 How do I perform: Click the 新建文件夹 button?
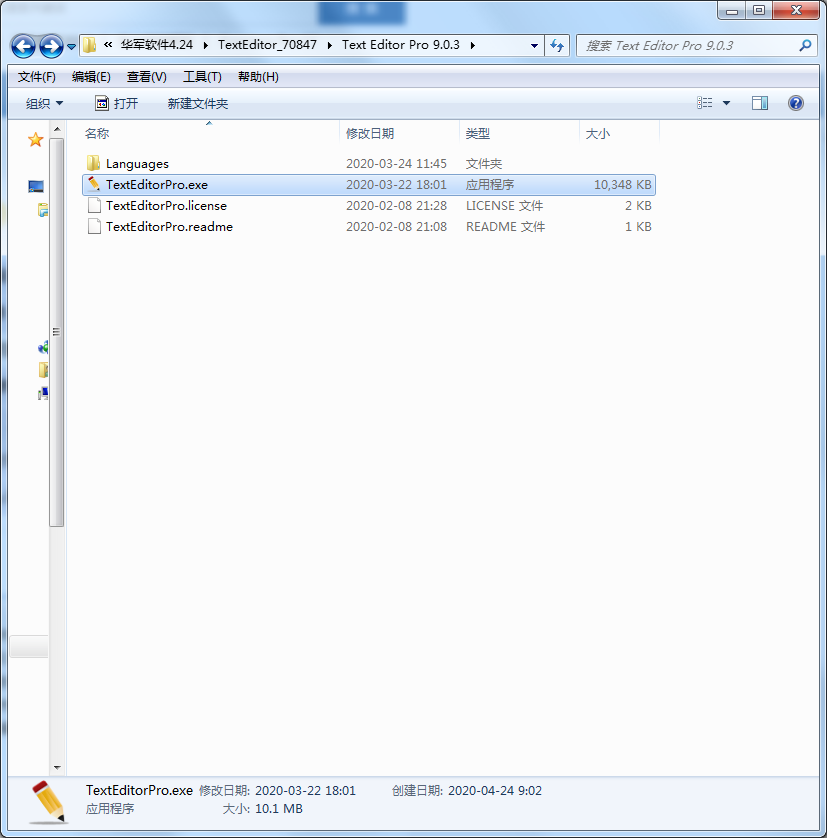click(198, 104)
